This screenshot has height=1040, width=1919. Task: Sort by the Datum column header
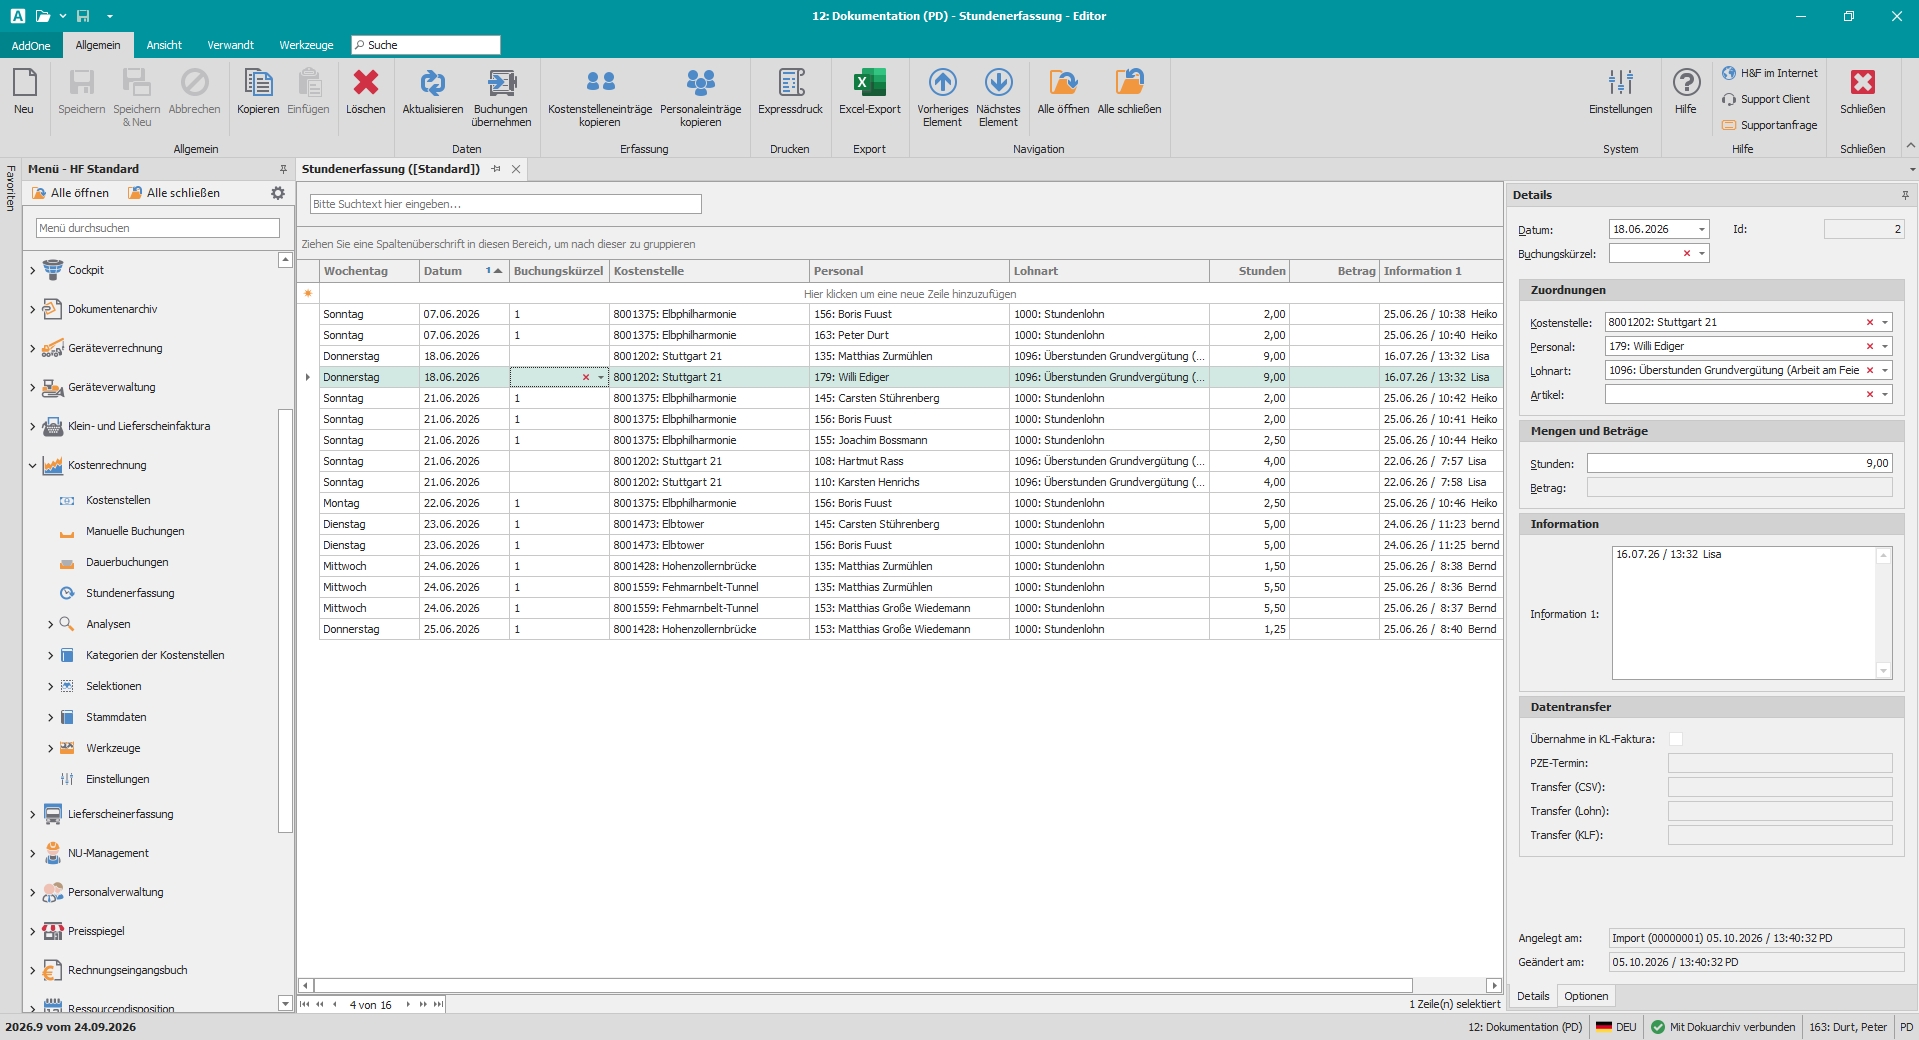pos(464,271)
